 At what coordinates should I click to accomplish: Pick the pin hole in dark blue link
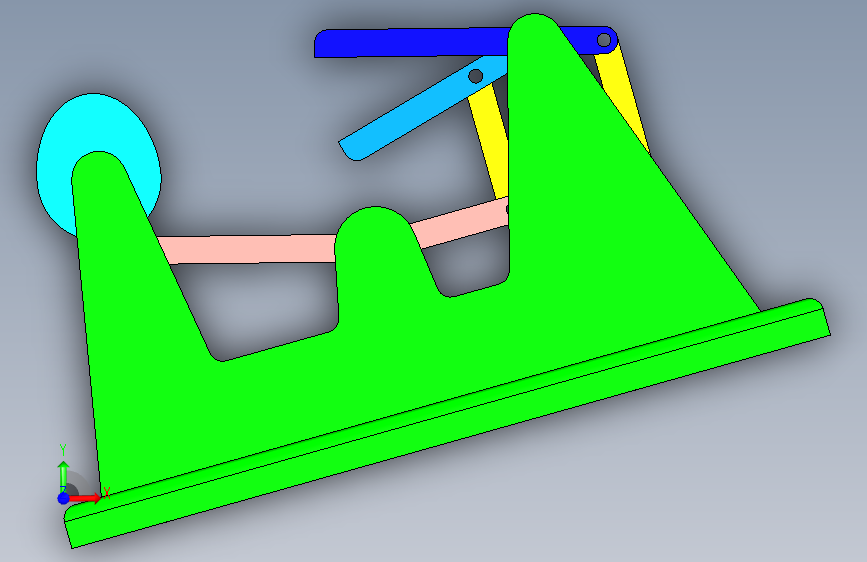(604, 40)
